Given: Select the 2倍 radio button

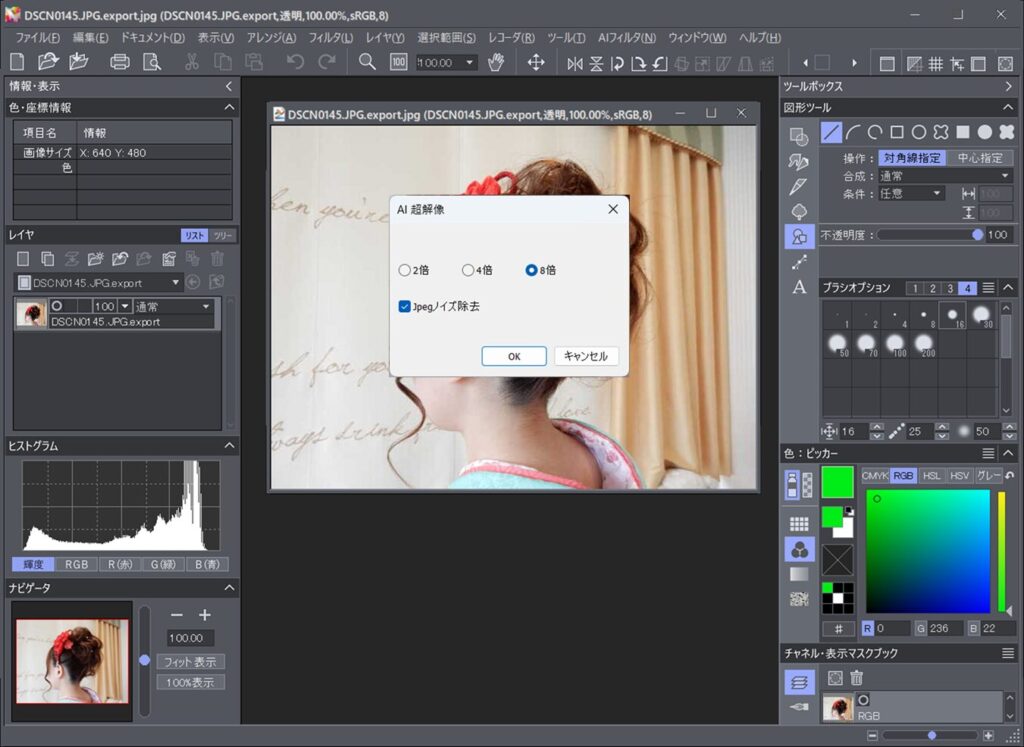Looking at the screenshot, I should 404,270.
